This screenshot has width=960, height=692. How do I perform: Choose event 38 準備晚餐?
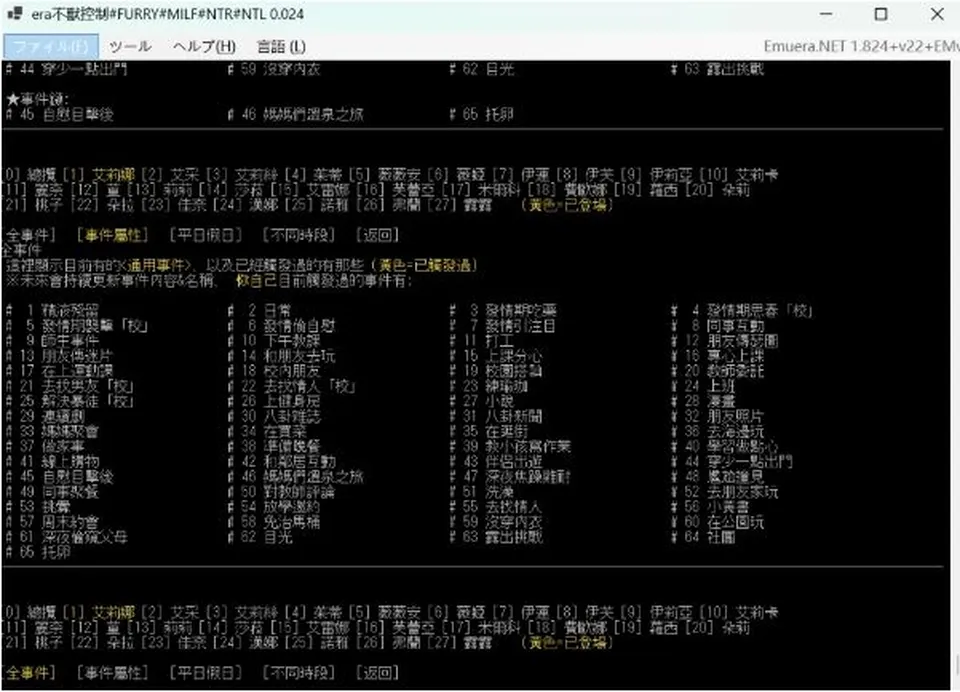pos(274,446)
